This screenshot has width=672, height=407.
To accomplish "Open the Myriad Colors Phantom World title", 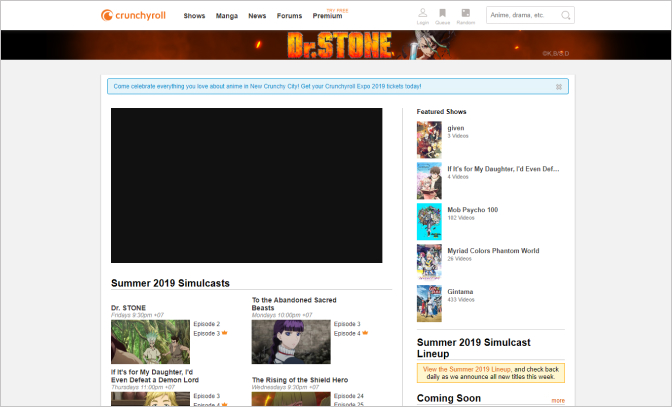I will tap(493, 251).
